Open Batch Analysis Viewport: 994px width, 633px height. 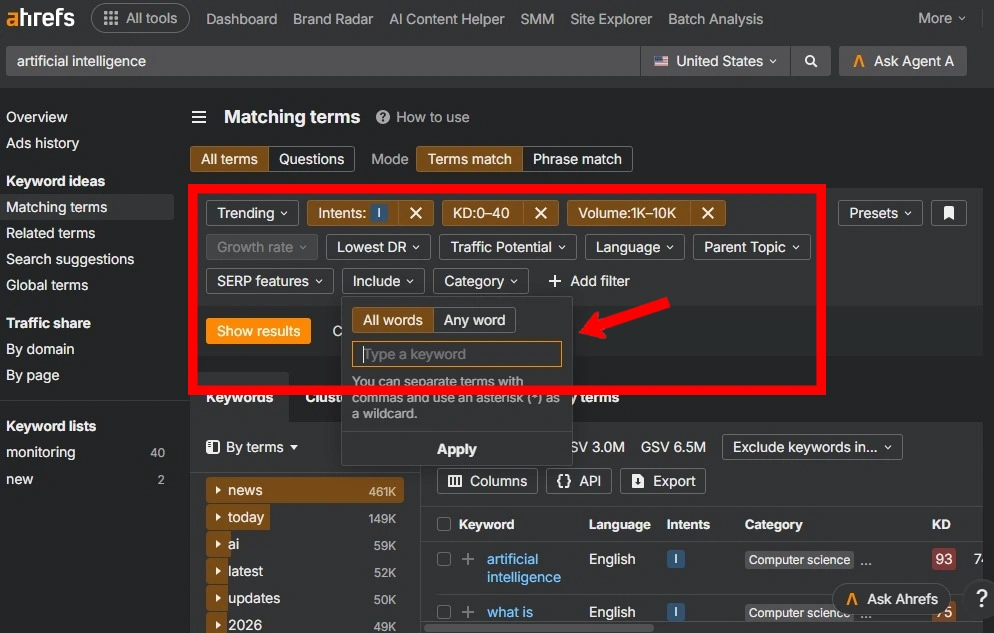(x=715, y=19)
